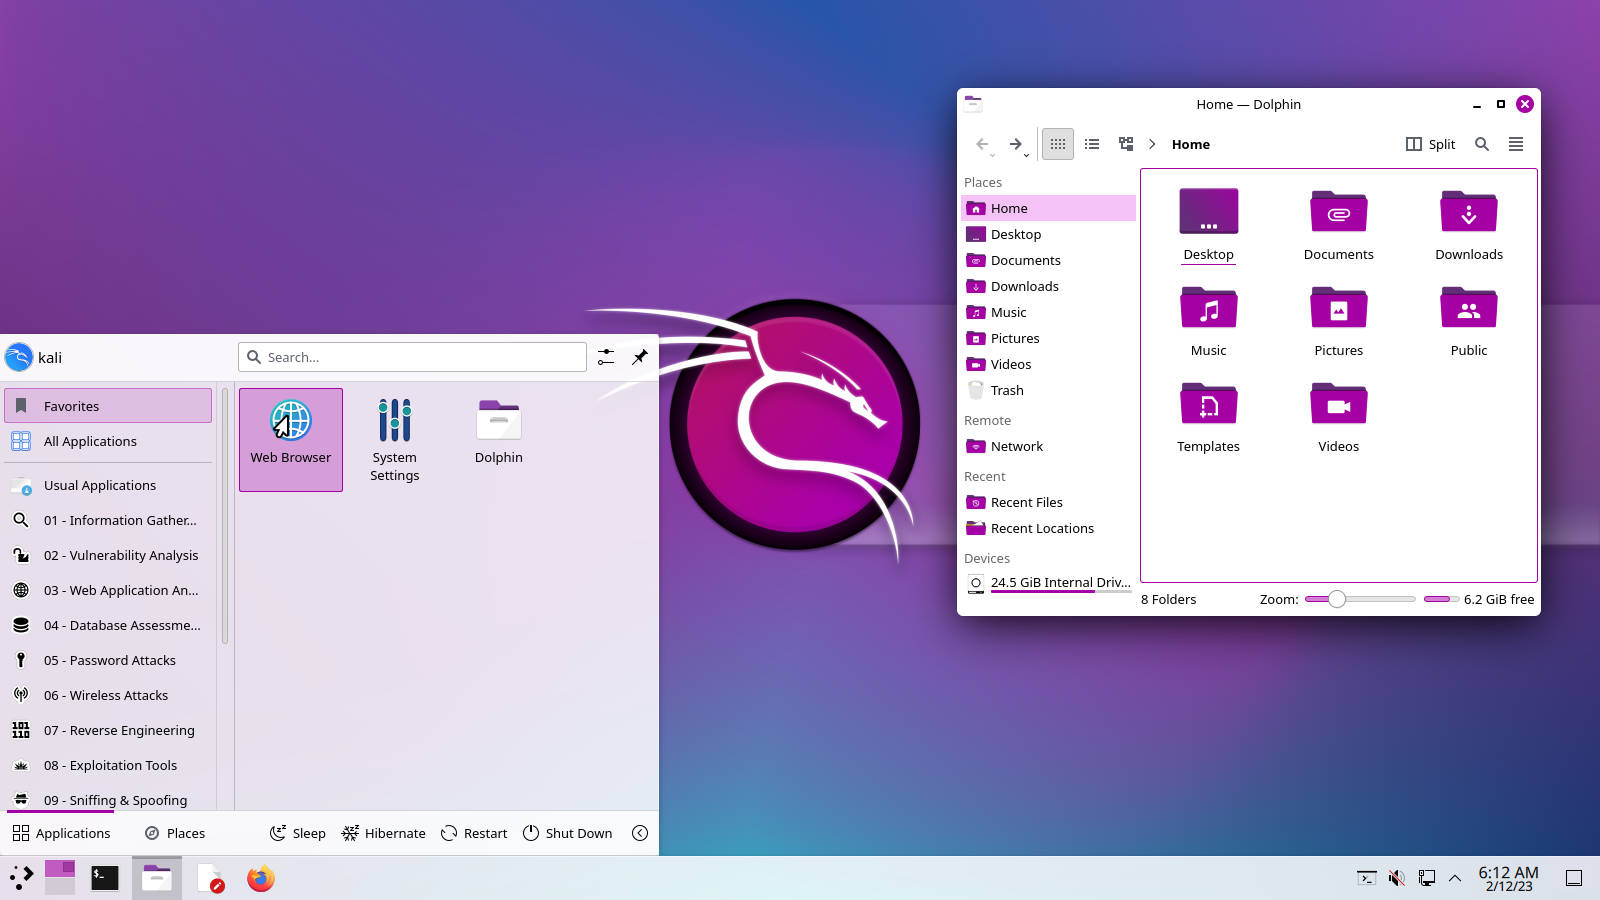Expand additional leave options arrow
The height and width of the screenshot is (900, 1600).
(640, 833)
